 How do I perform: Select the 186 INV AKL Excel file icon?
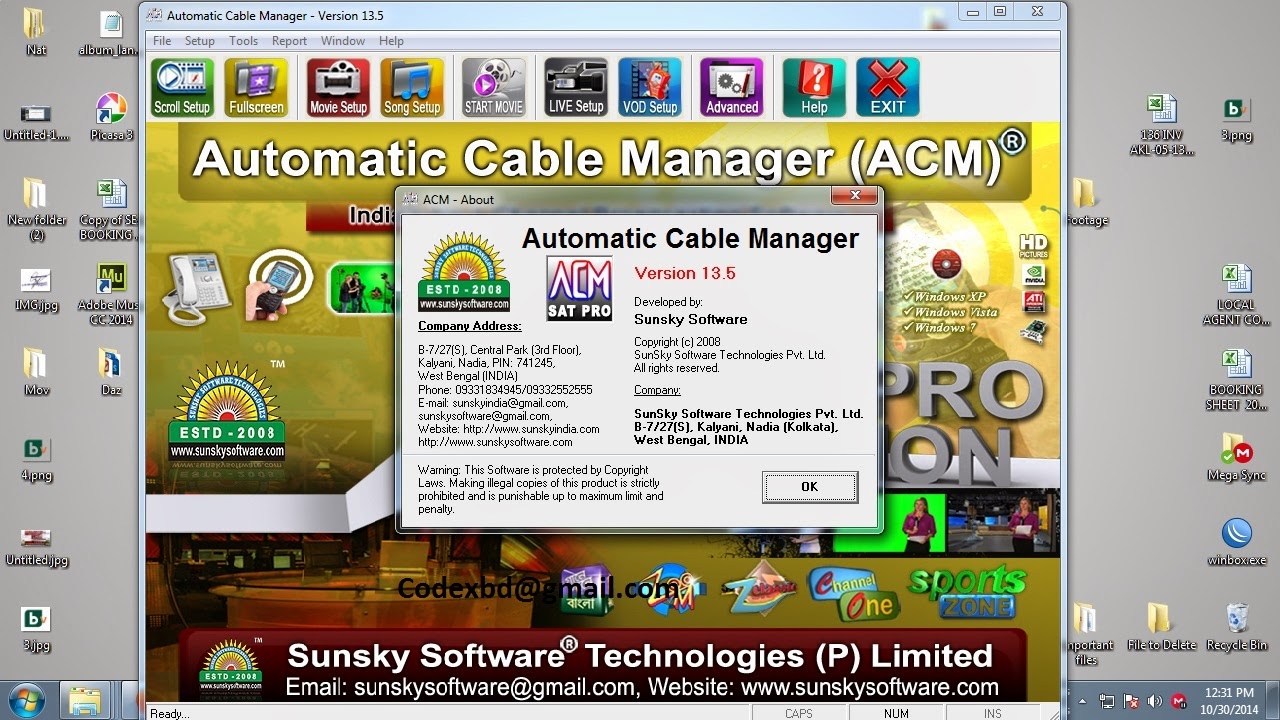coord(1161,124)
